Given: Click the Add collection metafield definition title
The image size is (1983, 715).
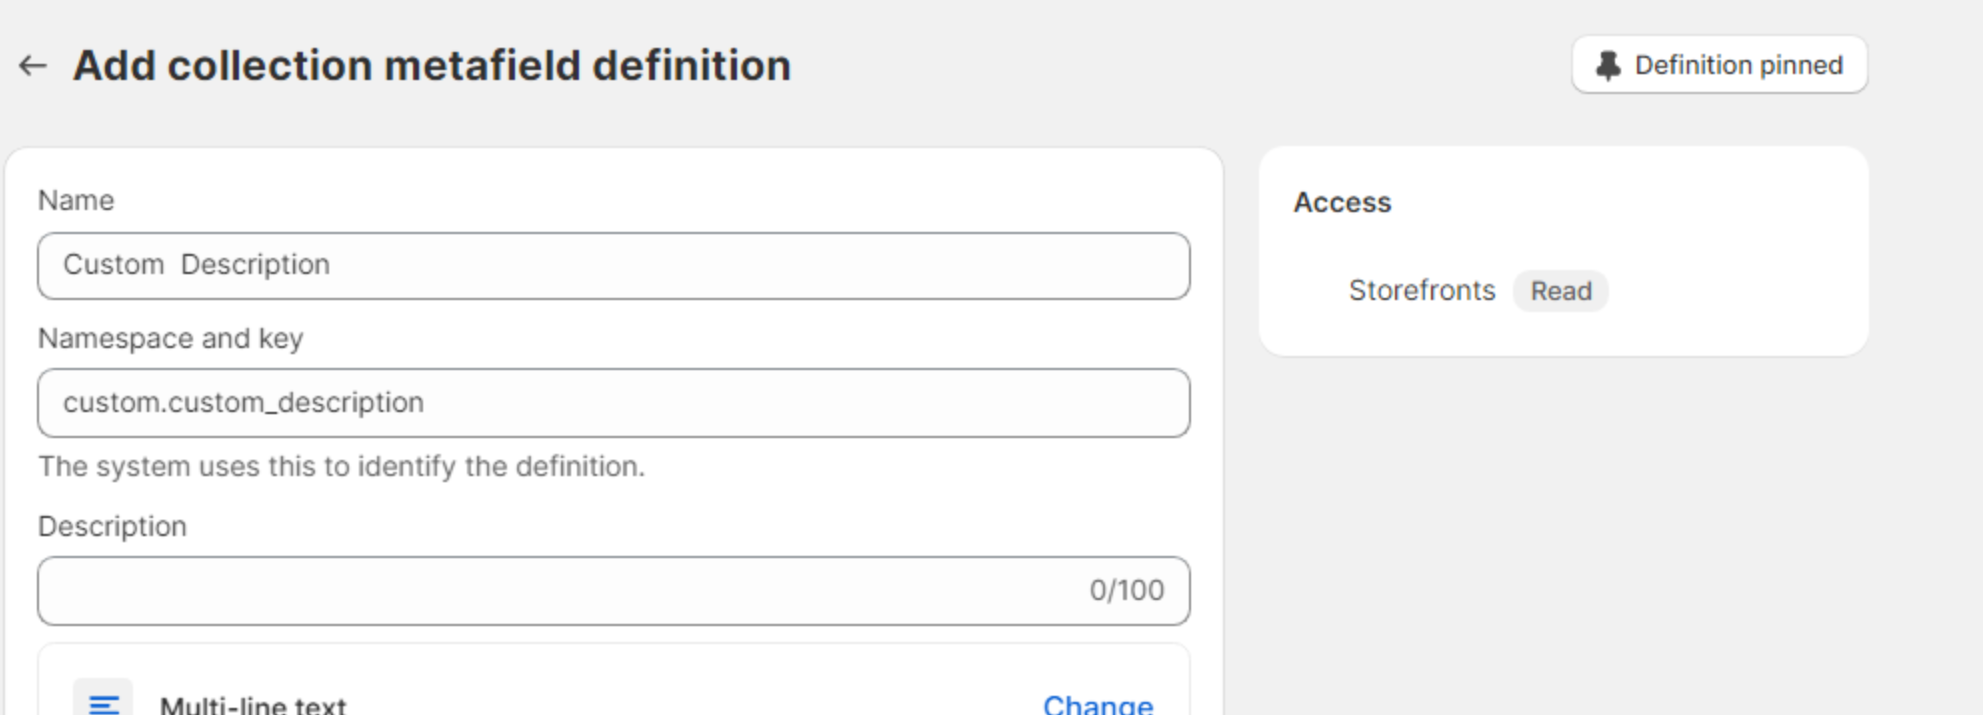Looking at the screenshot, I should 432,66.
